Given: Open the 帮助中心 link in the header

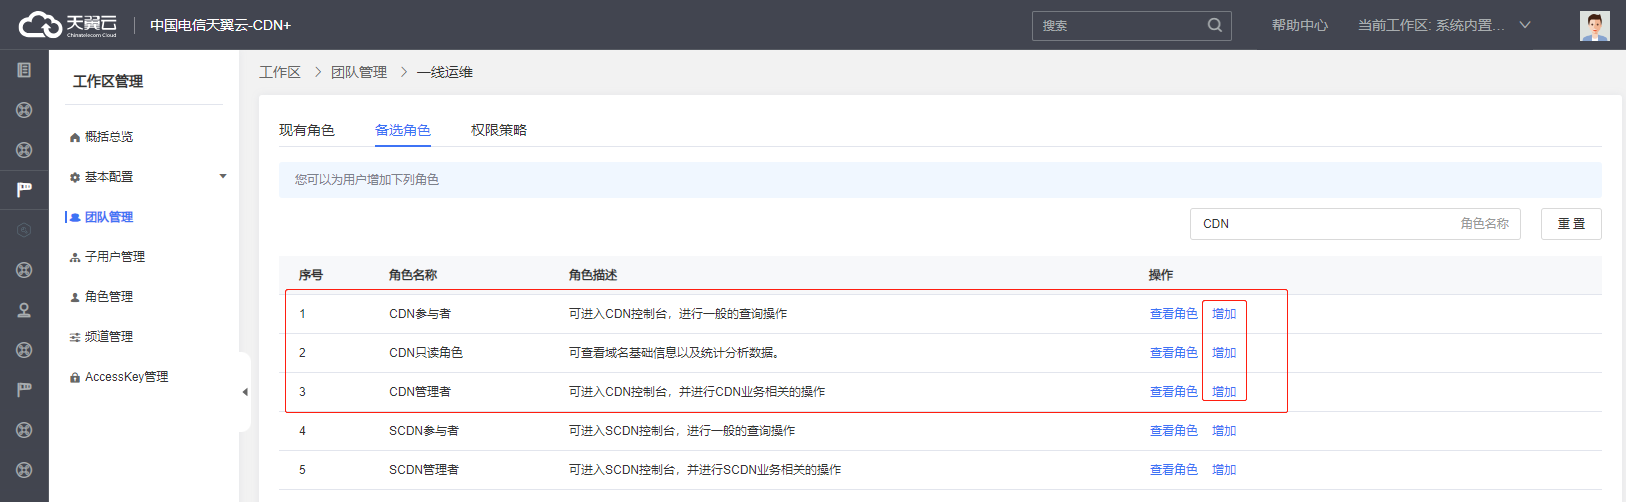Looking at the screenshot, I should (x=1299, y=25).
